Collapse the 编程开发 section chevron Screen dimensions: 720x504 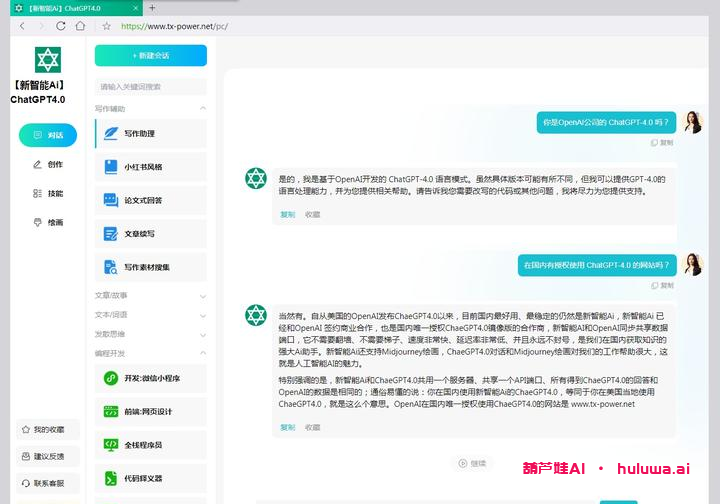tap(202, 353)
